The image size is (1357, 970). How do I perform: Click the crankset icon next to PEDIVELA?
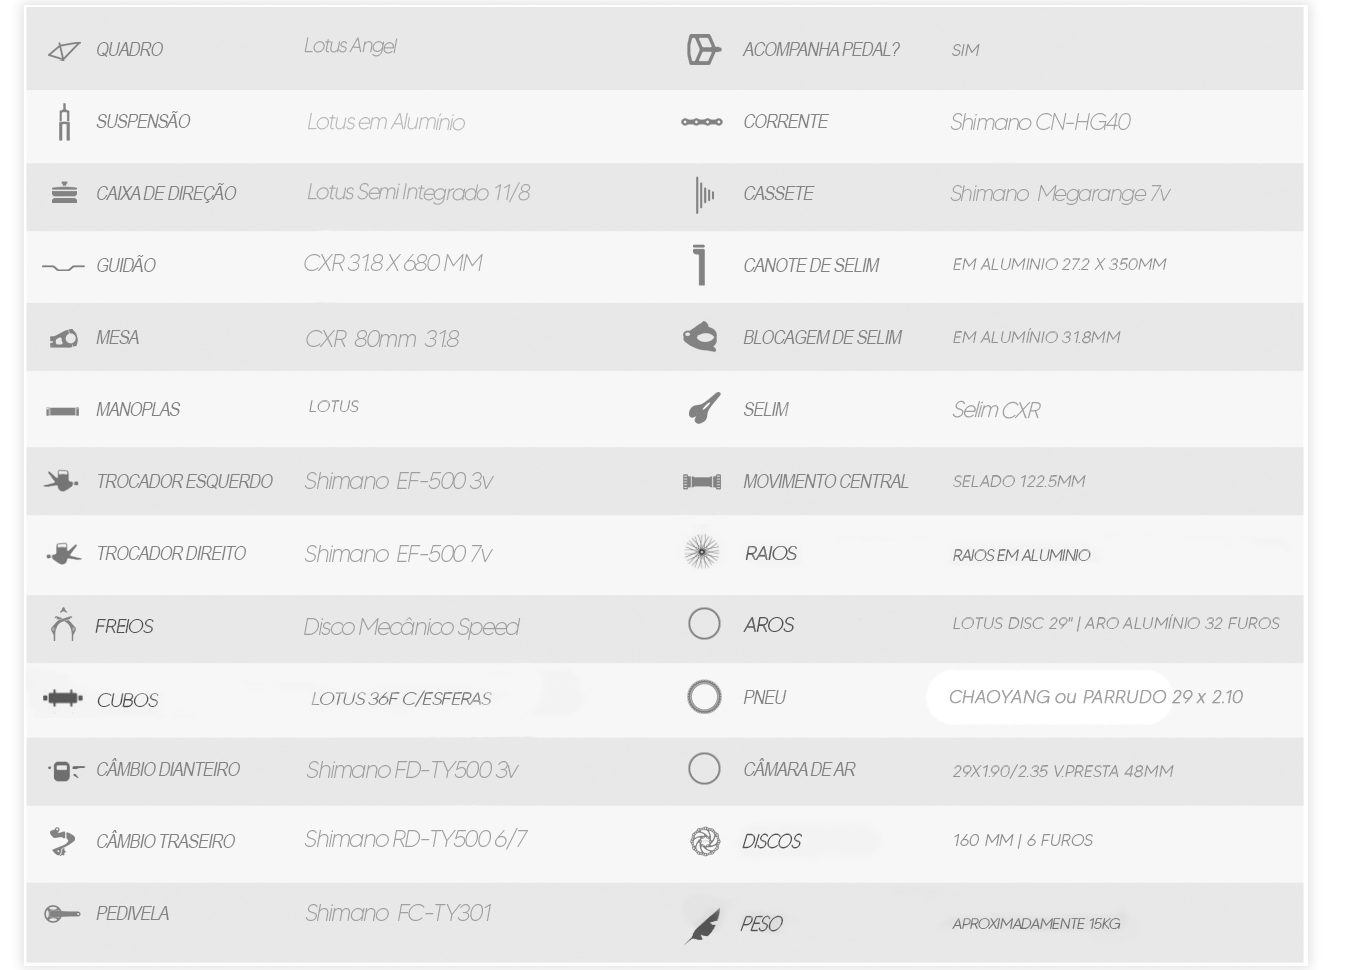(62, 913)
